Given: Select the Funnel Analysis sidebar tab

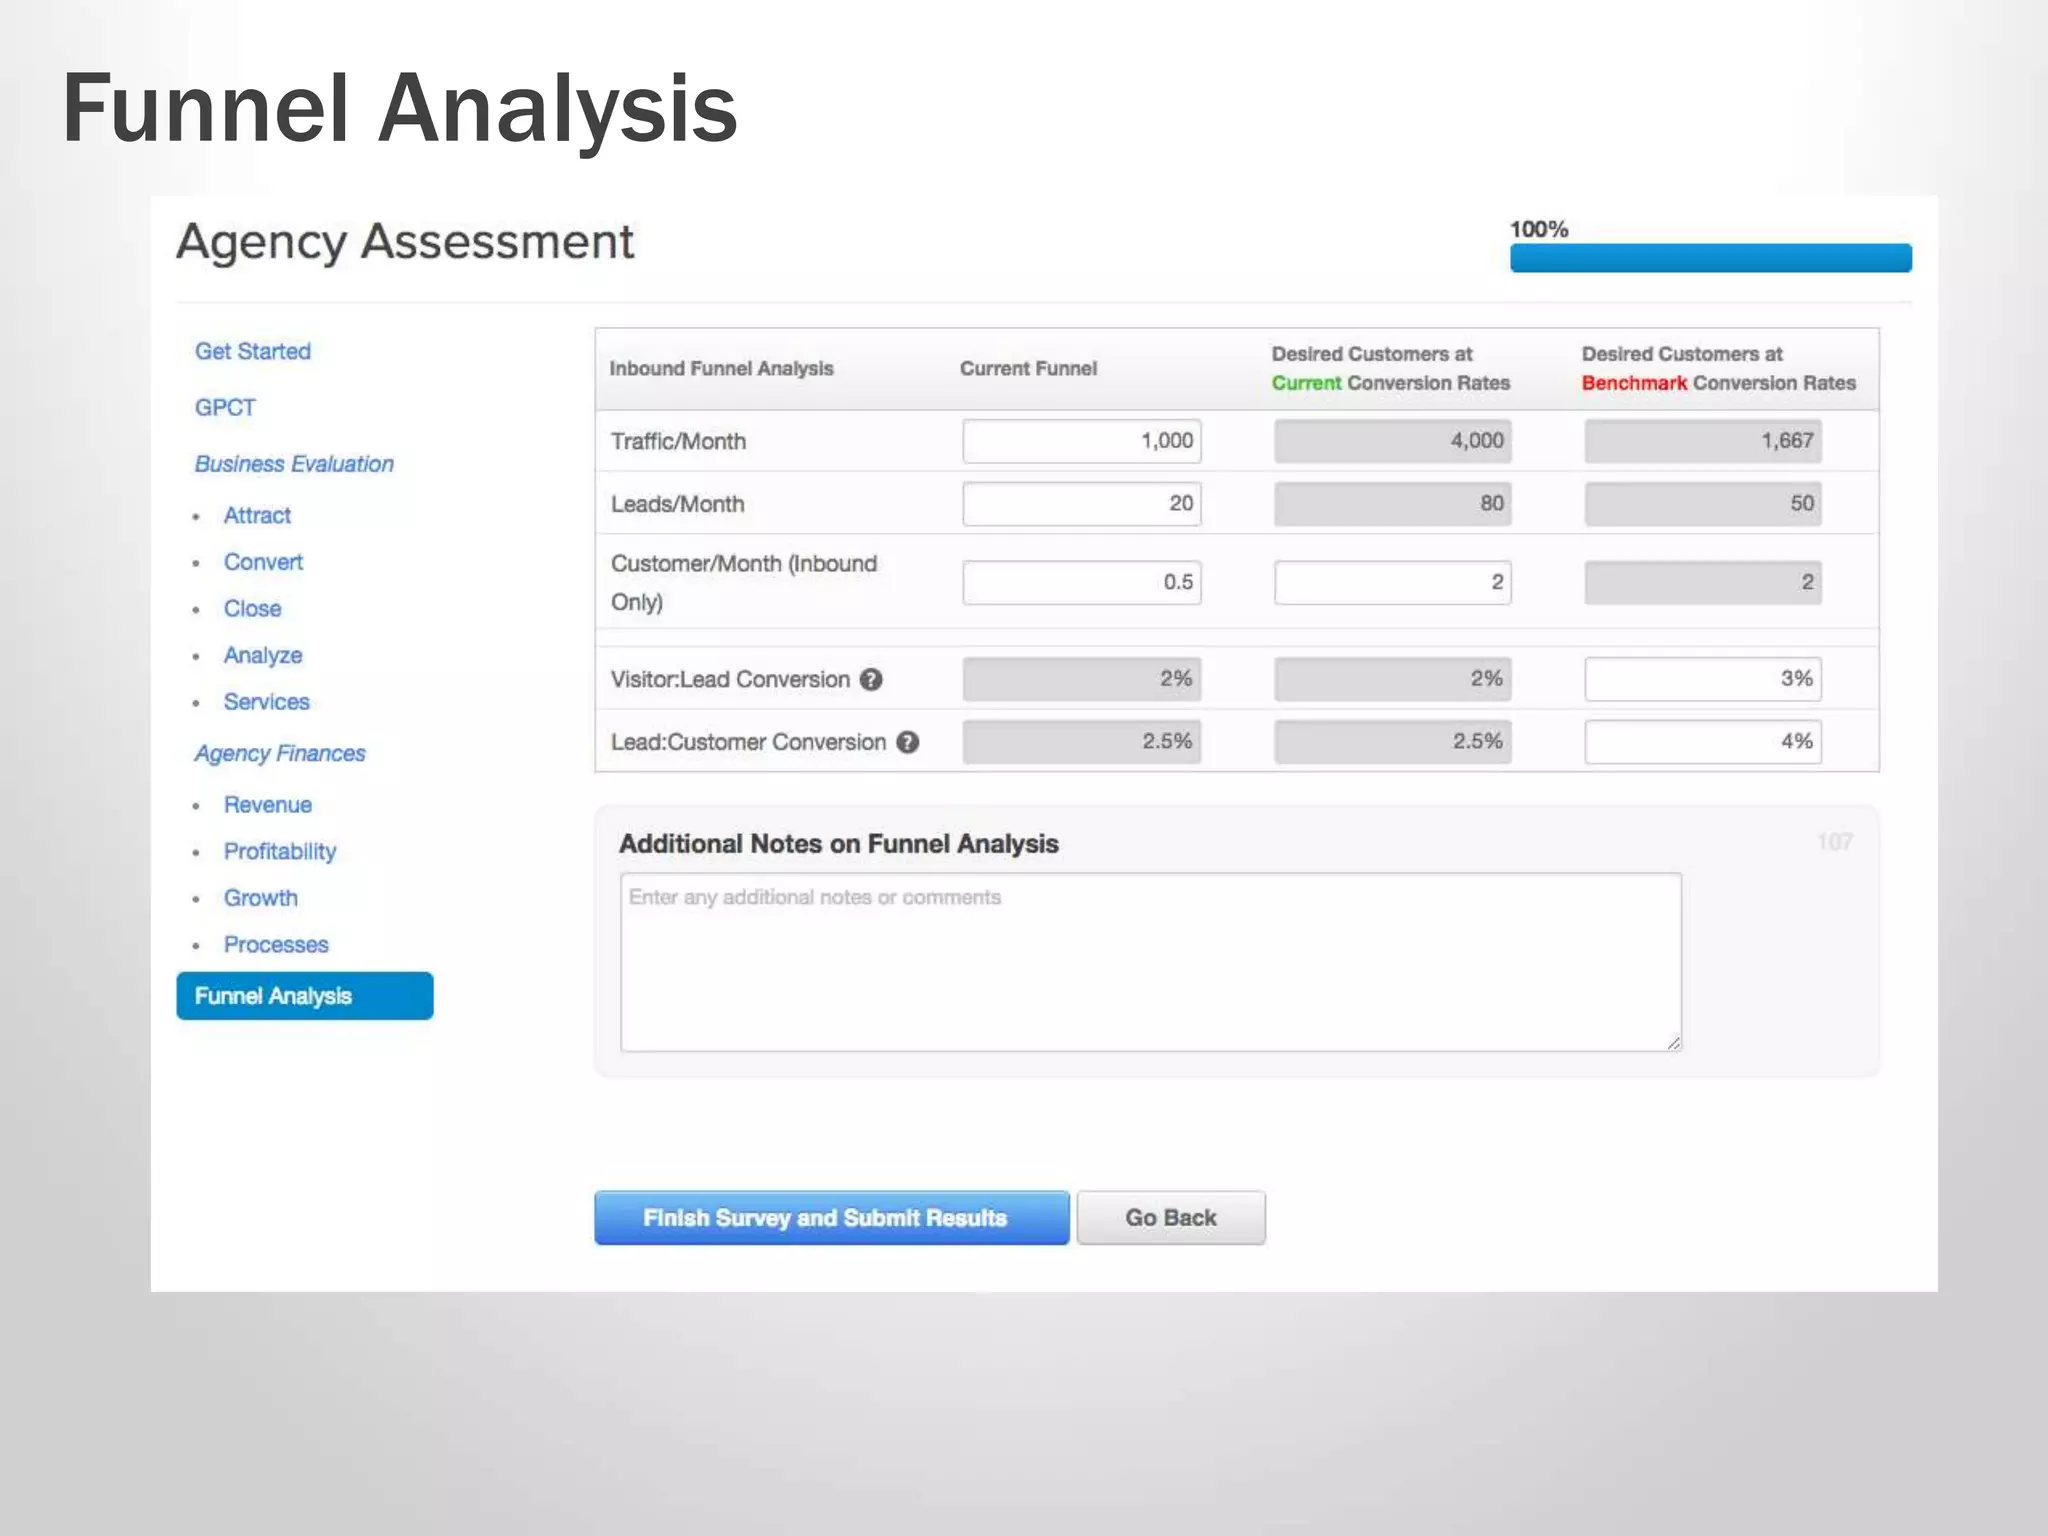Looking at the screenshot, I should tap(305, 996).
